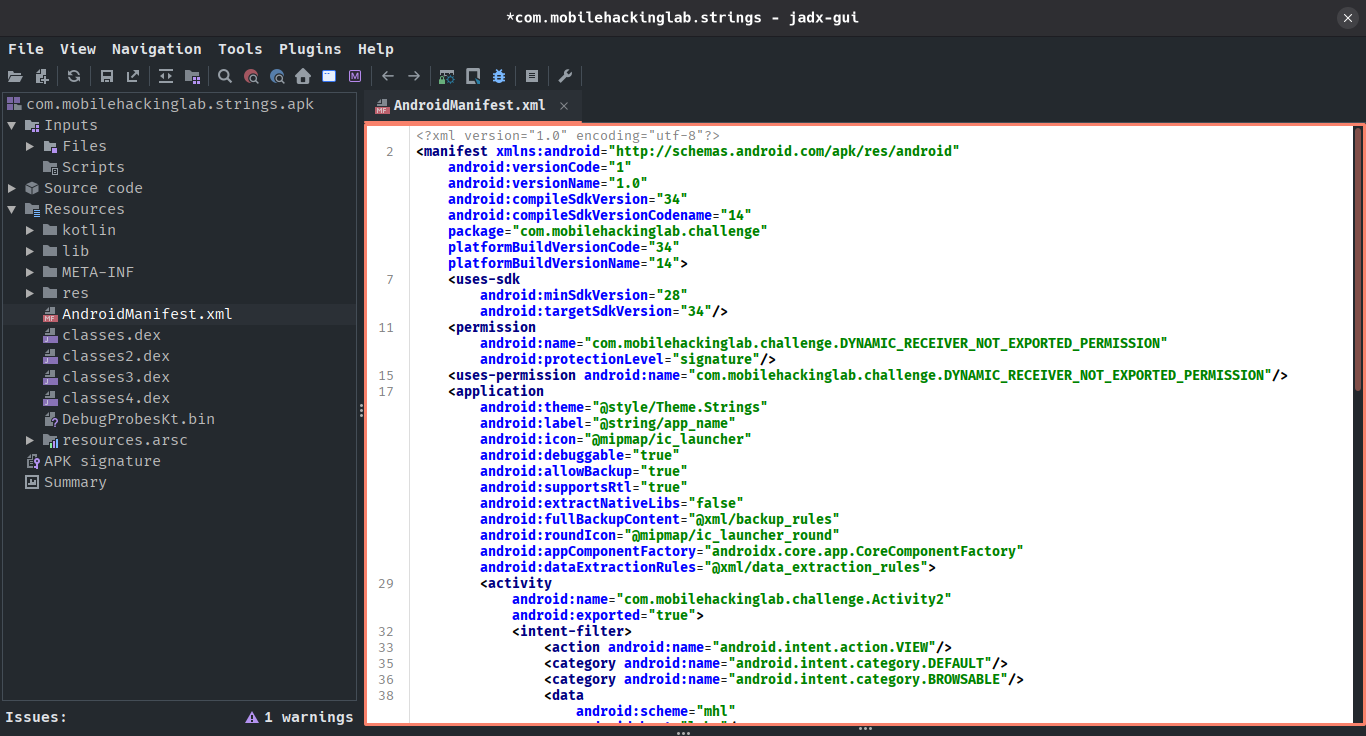This screenshot has height=736, width=1366.
Task: Close the AndroidManifest.xml tab
Action: 564,105
